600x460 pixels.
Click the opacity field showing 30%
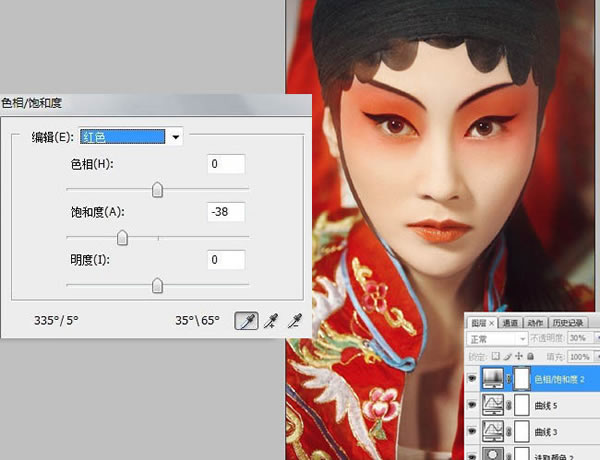[x=579, y=338]
